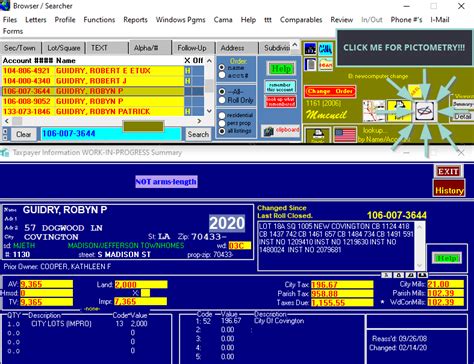
Task: Choose the residential listings radio button
Action: [x=222, y=115]
